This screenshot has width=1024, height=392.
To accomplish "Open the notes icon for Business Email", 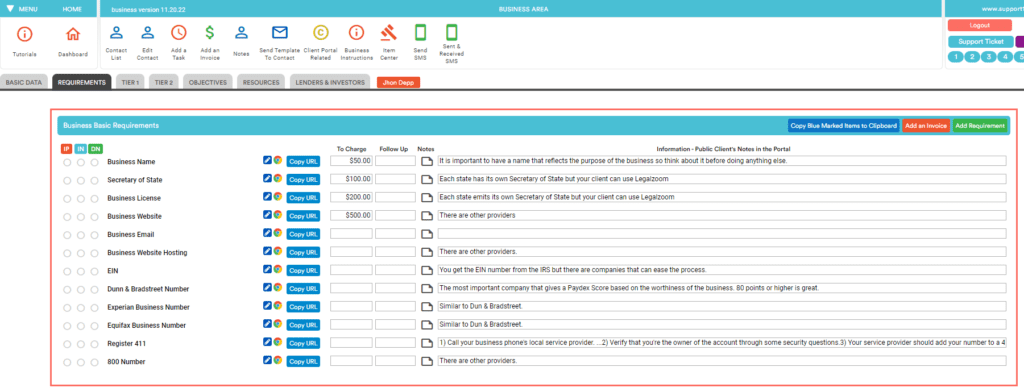I will click(x=426, y=234).
